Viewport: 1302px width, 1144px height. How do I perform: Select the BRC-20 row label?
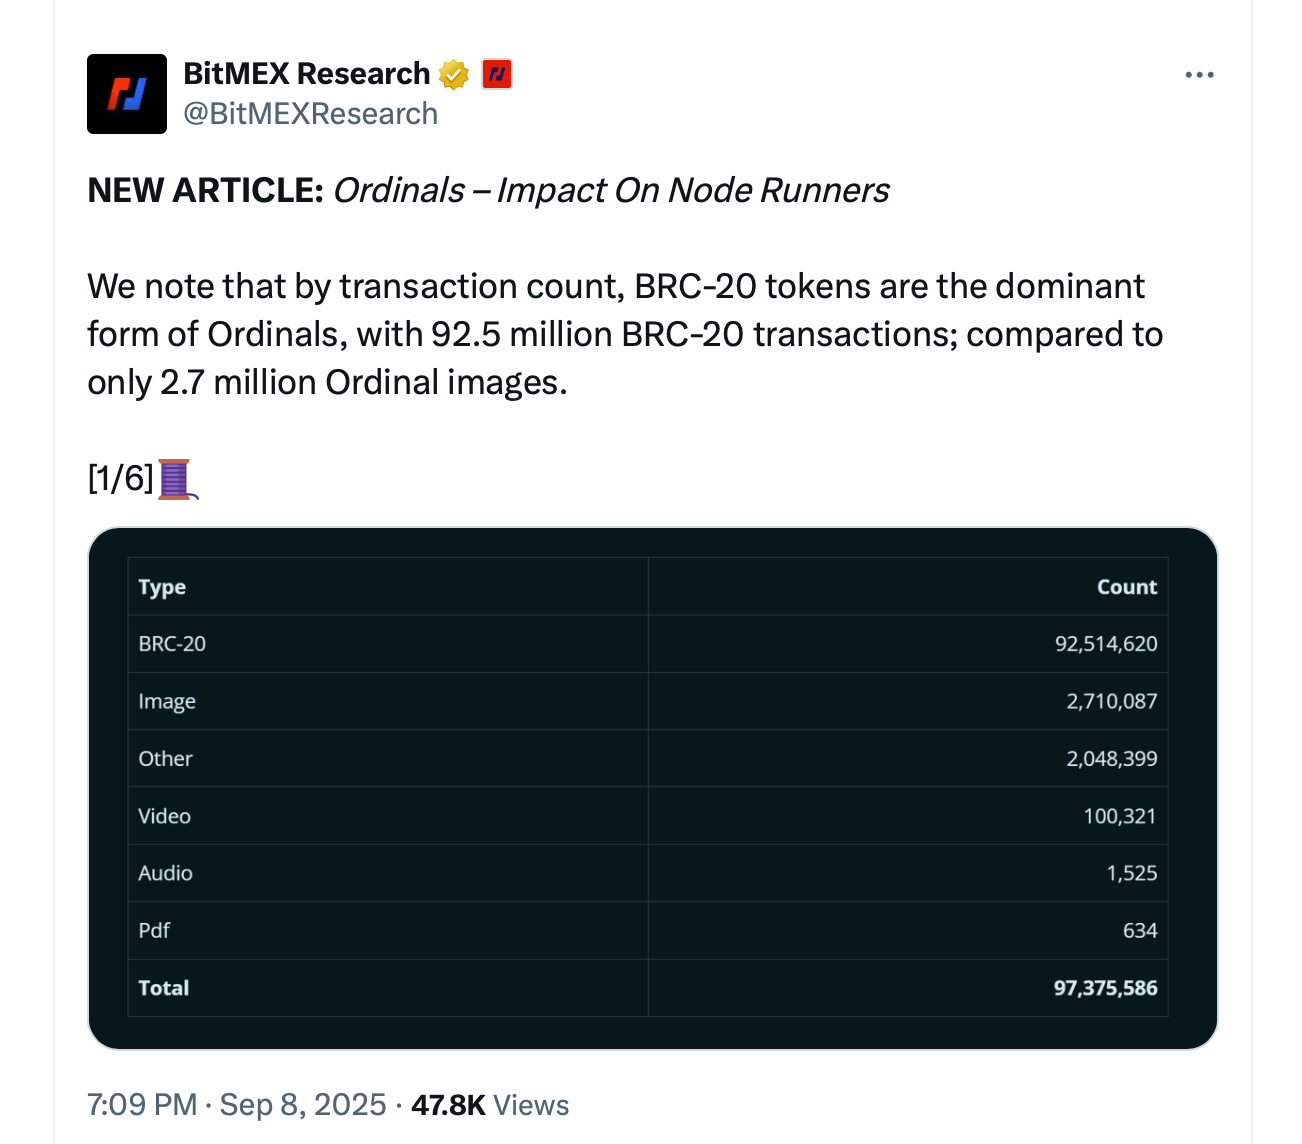pos(172,644)
